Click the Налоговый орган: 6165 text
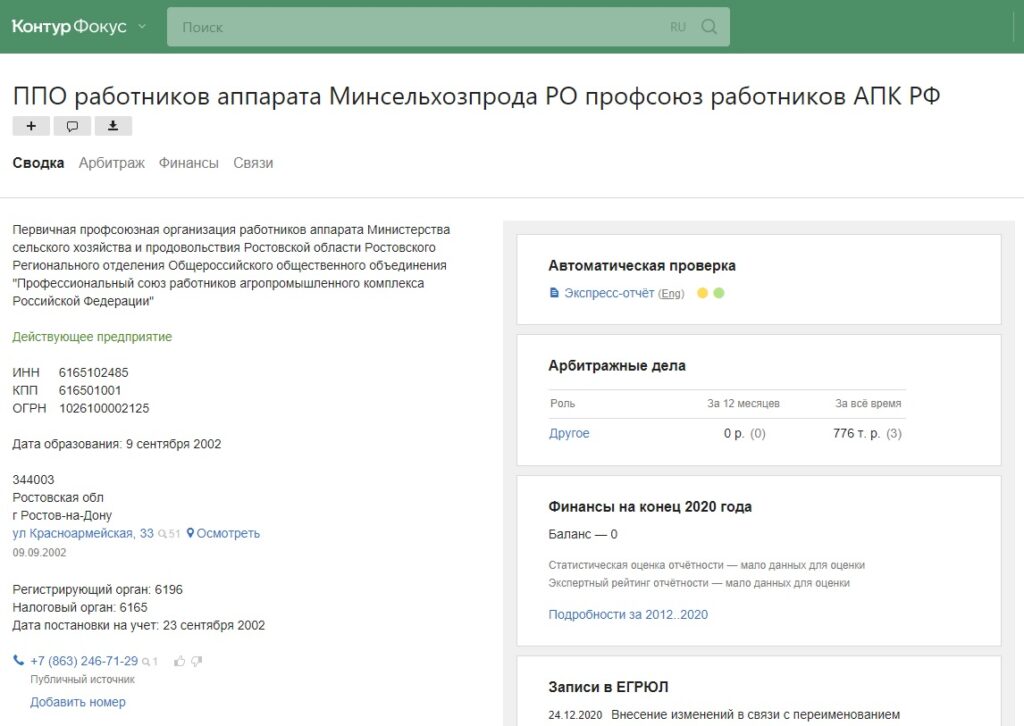The image size is (1024, 726). (x=80, y=608)
